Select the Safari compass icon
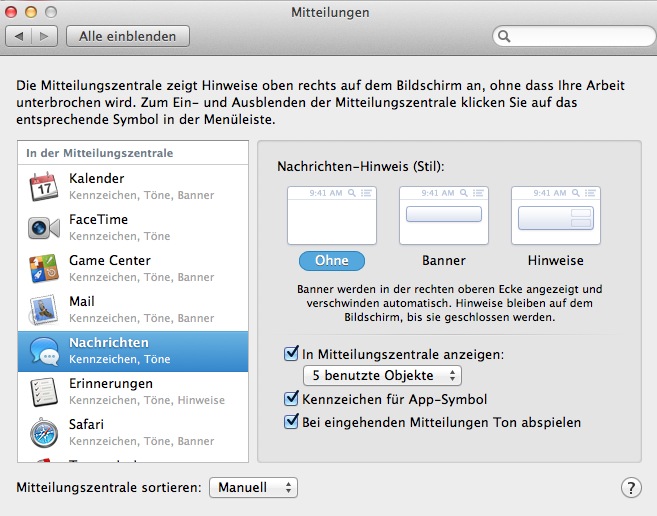 click(x=44, y=432)
